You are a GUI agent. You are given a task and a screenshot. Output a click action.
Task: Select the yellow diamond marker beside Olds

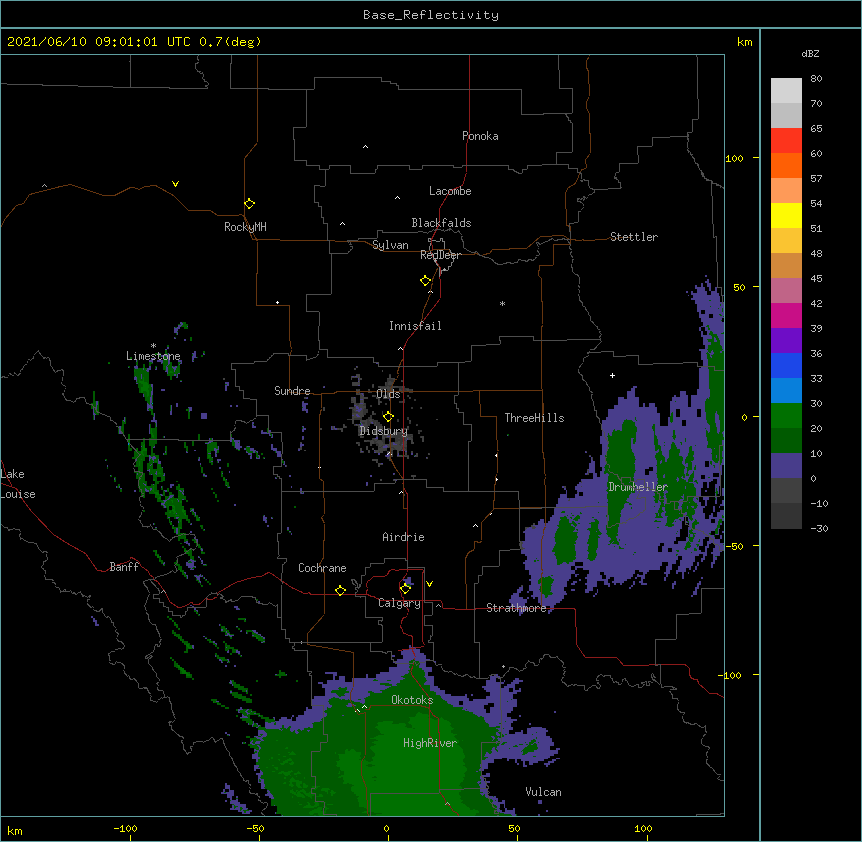click(x=388, y=417)
